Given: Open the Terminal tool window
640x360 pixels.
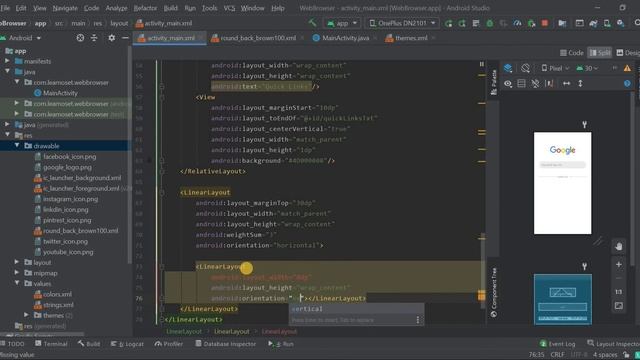Looking at the screenshot, I should point(51,344).
